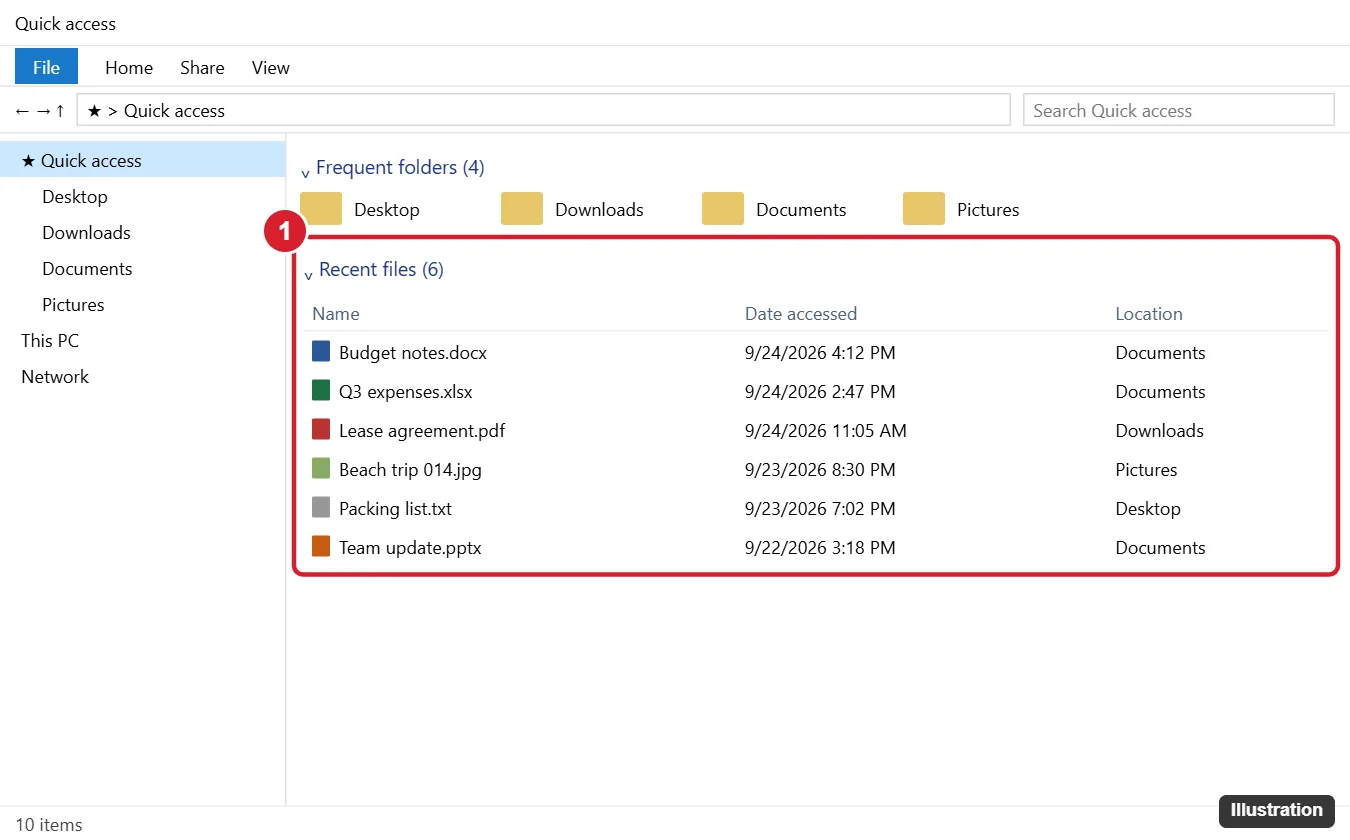
Task: Collapse the Recent files section
Action: pyautogui.click(x=309, y=274)
